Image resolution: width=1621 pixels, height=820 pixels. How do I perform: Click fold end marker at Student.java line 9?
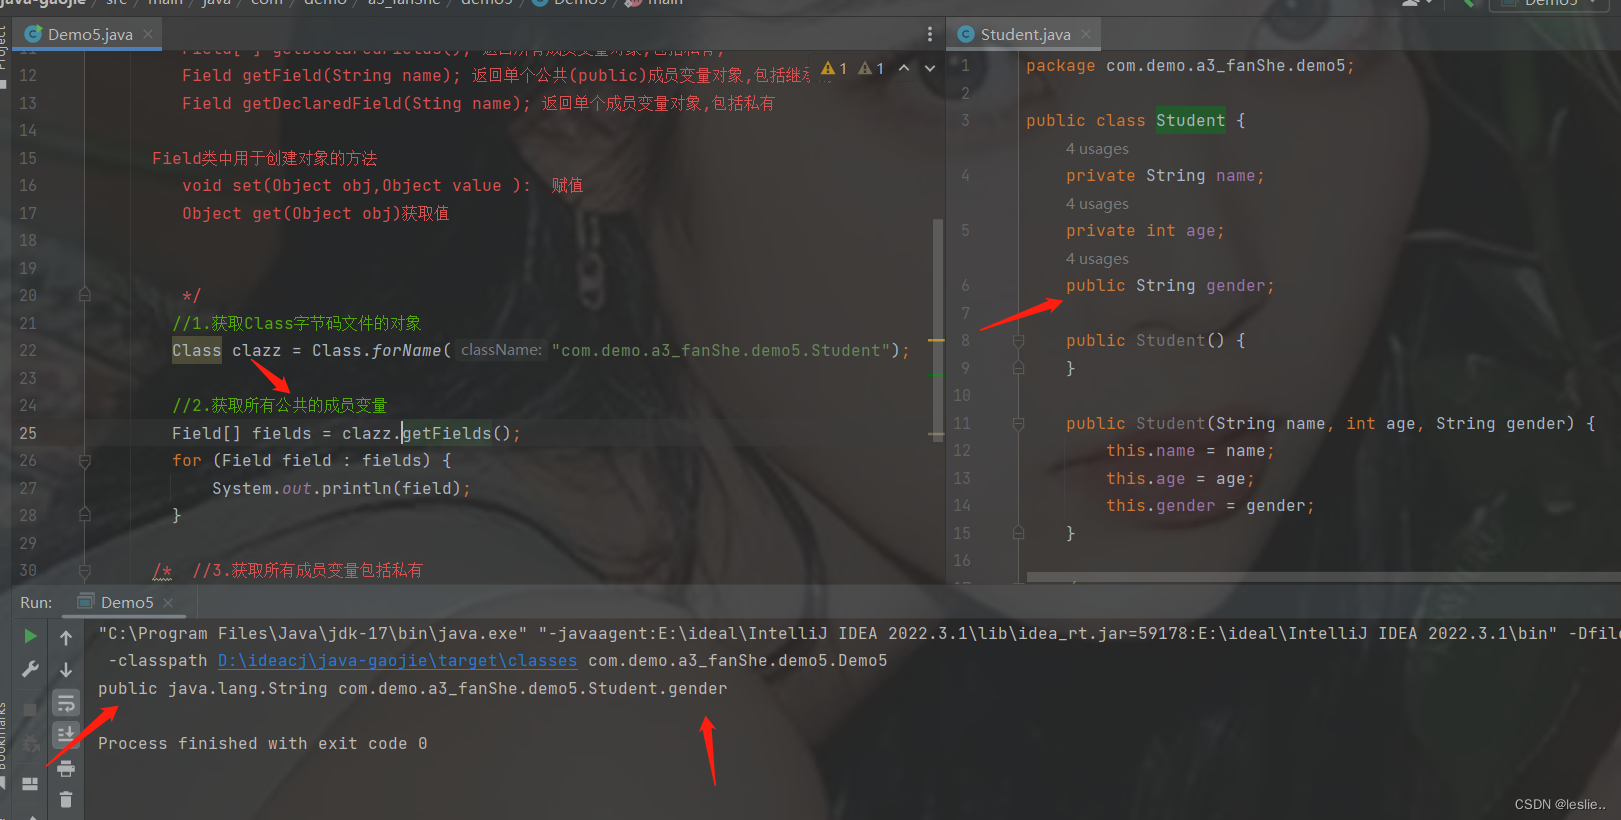click(1019, 368)
